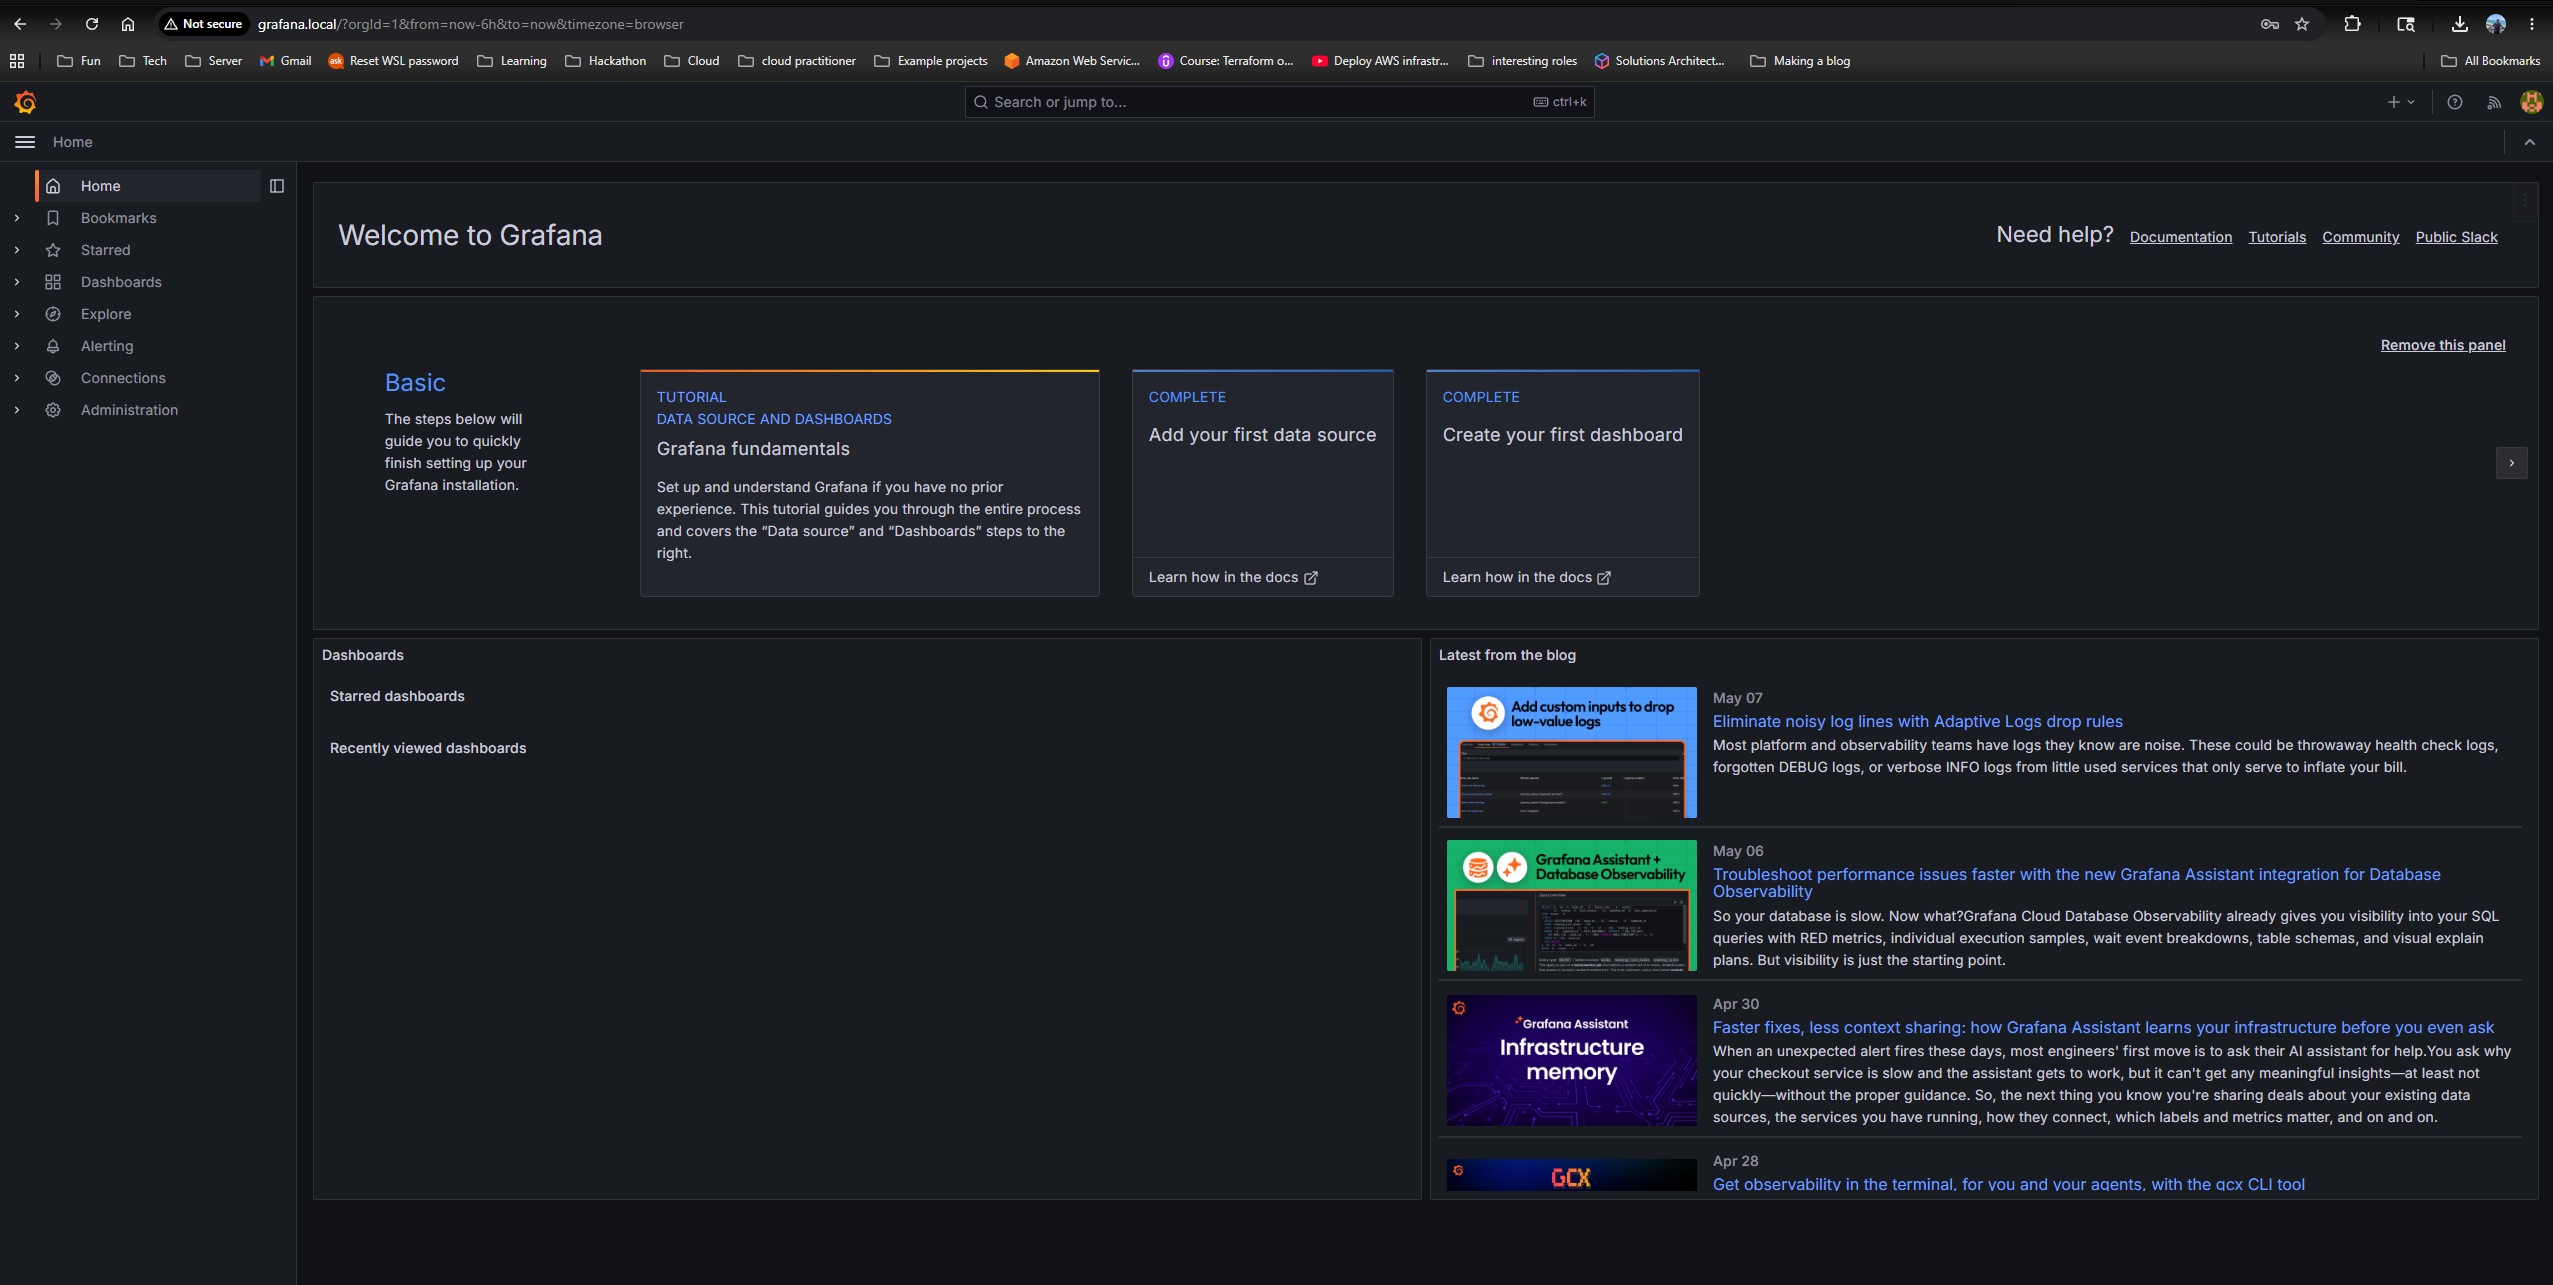Open Bookmarks in the sidebar
The height and width of the screenshot is (1285, 2553).
(118, 218)
